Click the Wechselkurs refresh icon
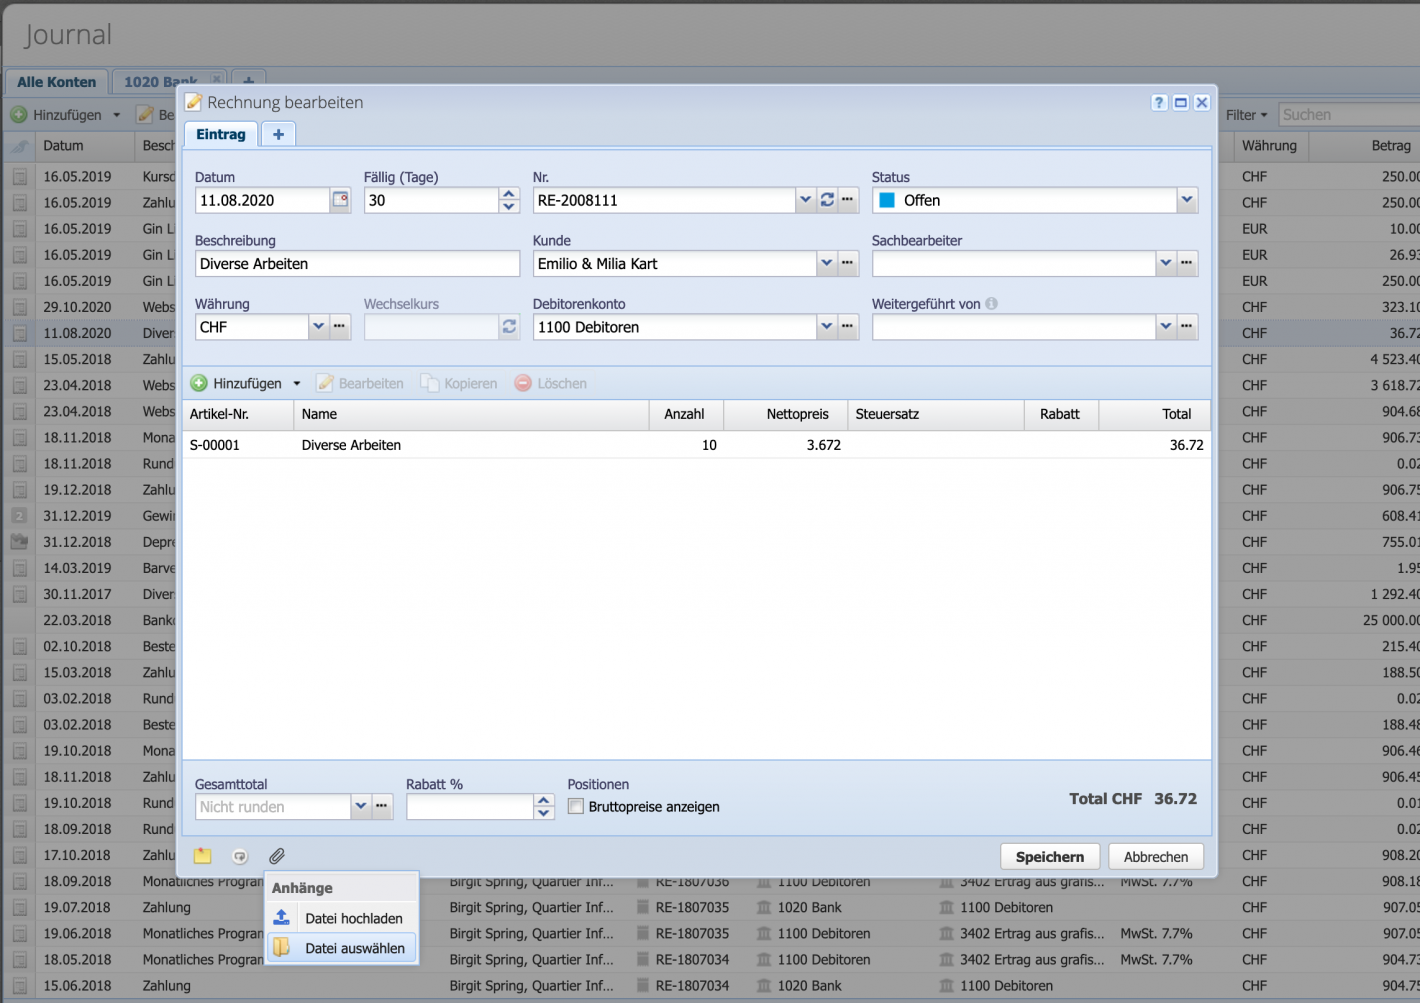The height and width of the screenshot is (1003, 1420). tap(508, 326)
